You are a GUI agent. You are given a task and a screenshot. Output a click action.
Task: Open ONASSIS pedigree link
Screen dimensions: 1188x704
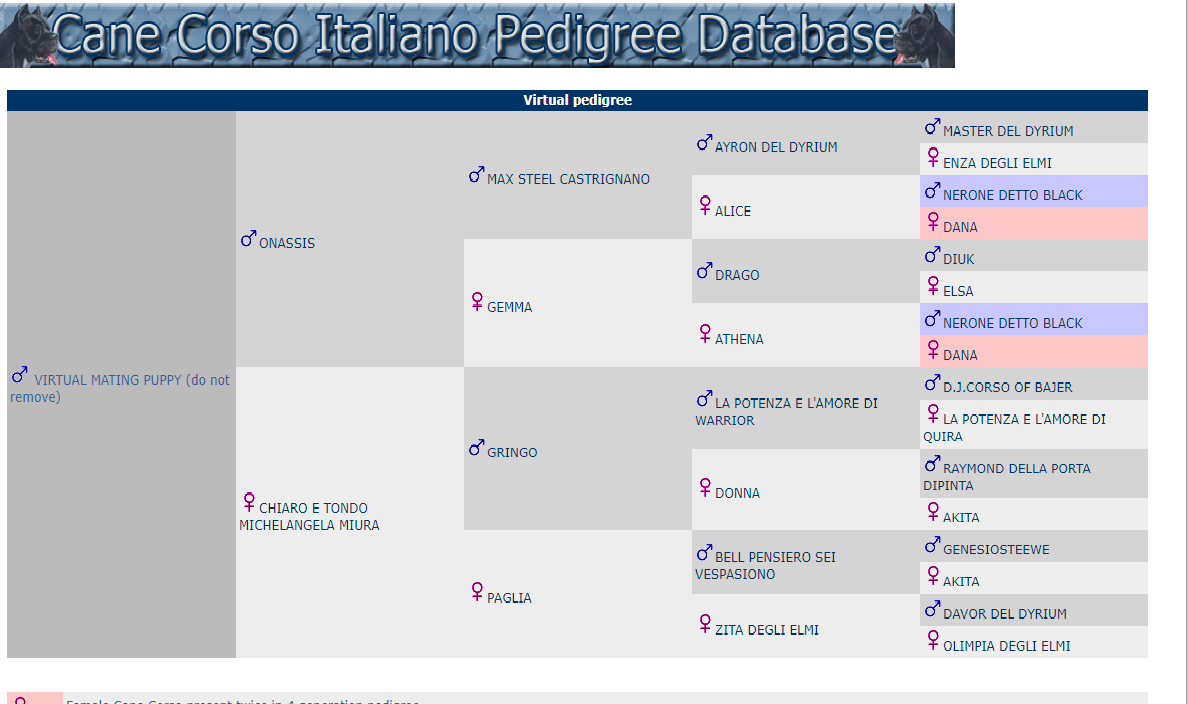click(286, 243)
